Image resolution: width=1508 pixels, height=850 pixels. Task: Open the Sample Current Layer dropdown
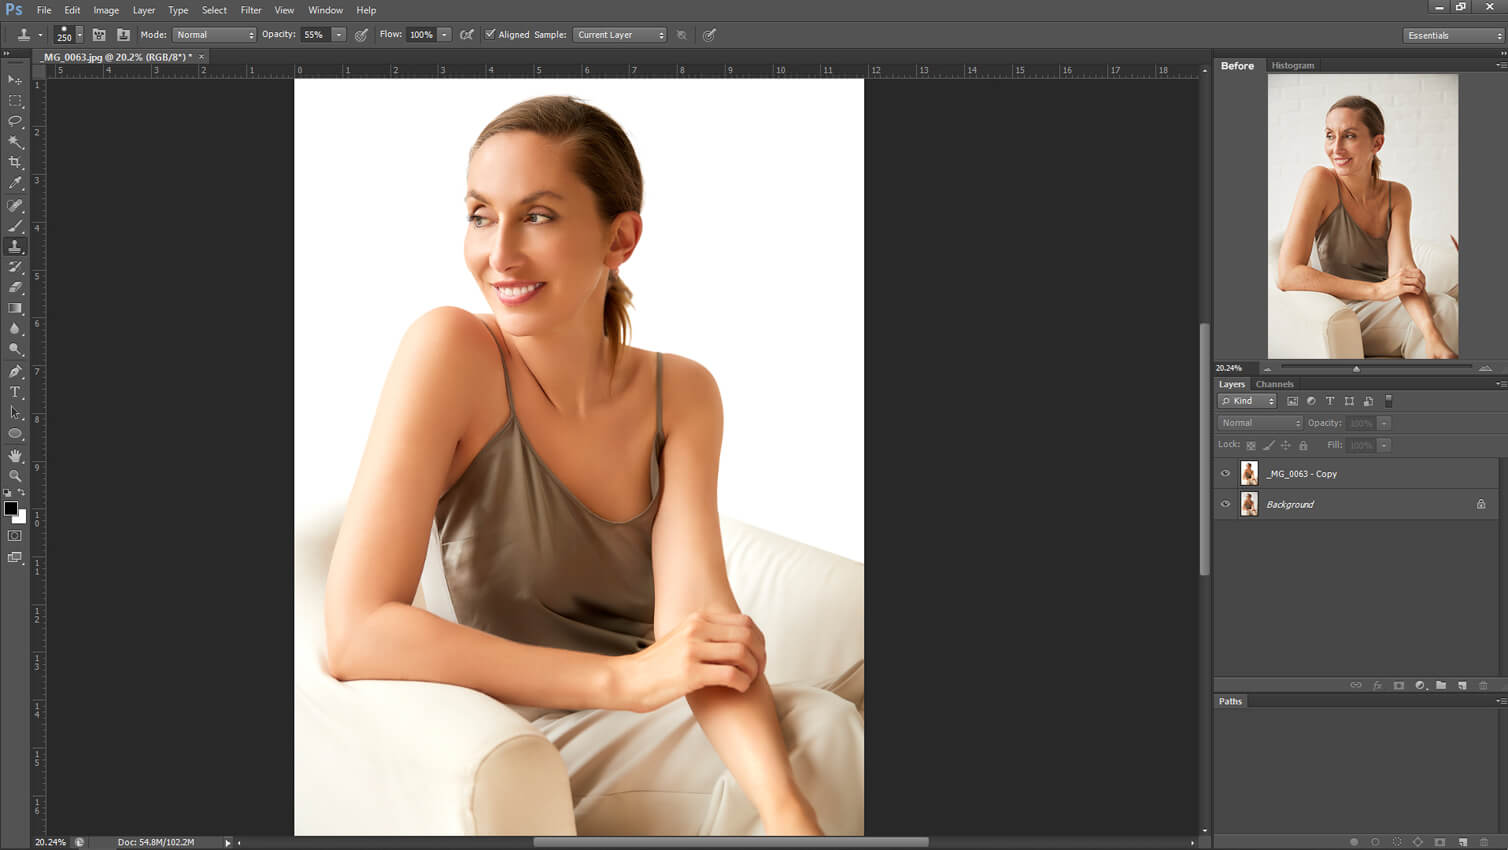[x=620, y=35]
